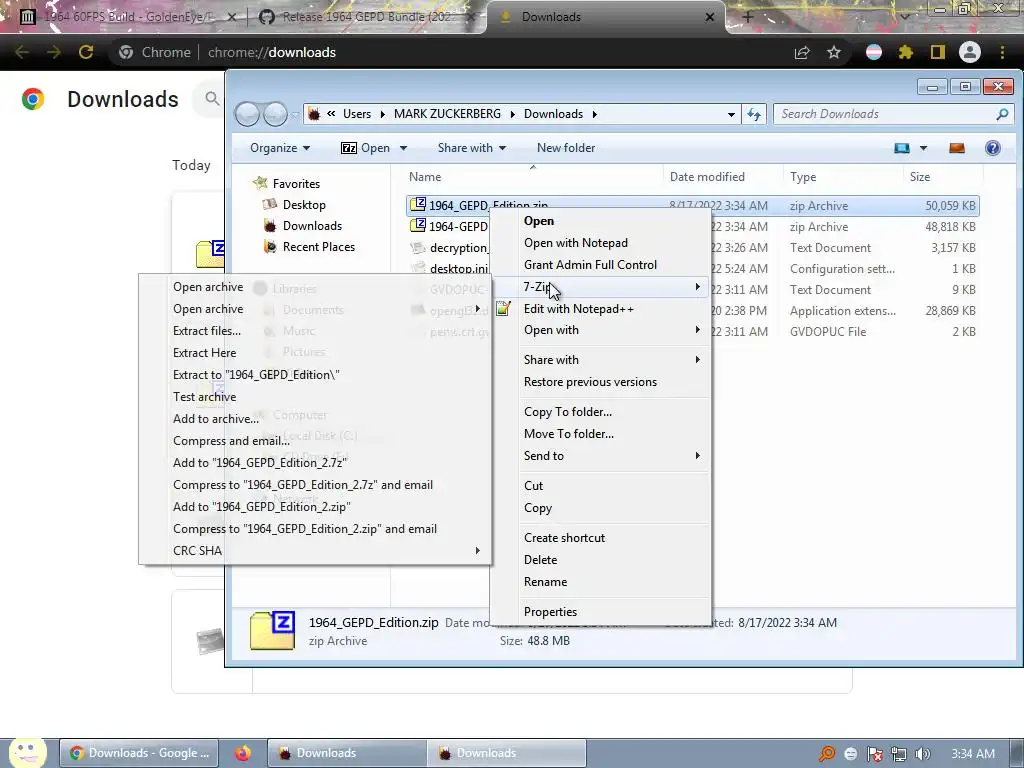The height and width of the screenshot is (768, 1024).
Task: Click Users in the breadcrumb path
Action: [357, 114]
